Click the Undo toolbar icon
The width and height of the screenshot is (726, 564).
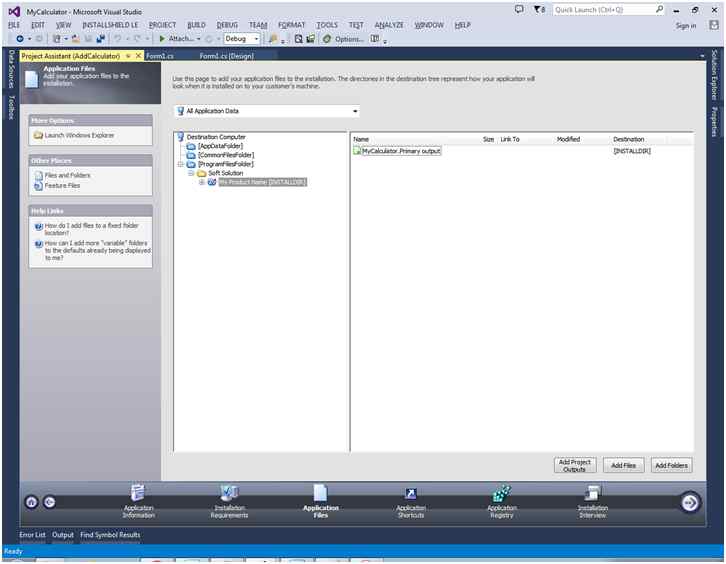pos(118,39)
